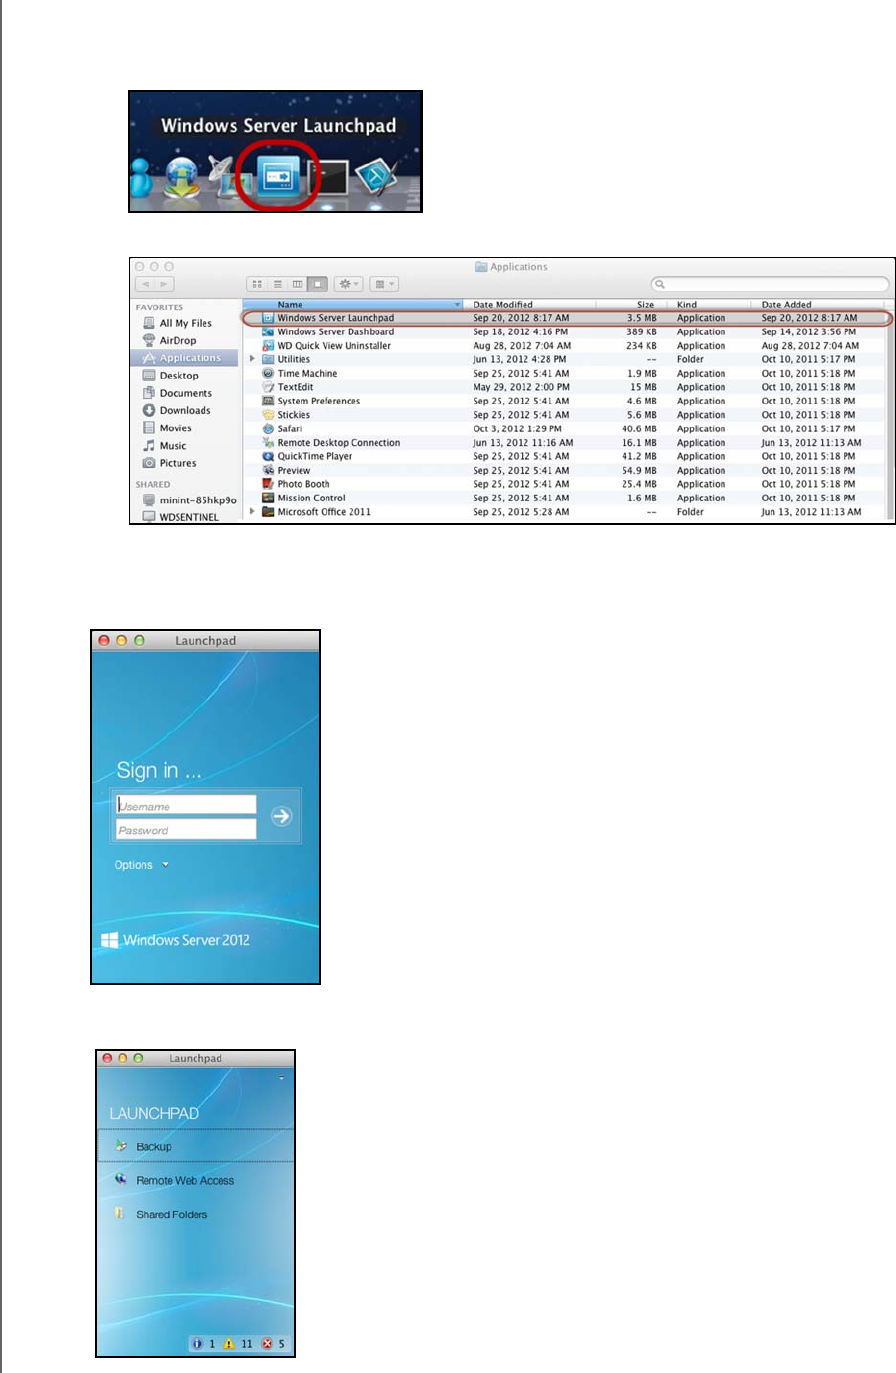
Task: Expand the Microsoft Office 2011 folder triangle
Action: 252,512
